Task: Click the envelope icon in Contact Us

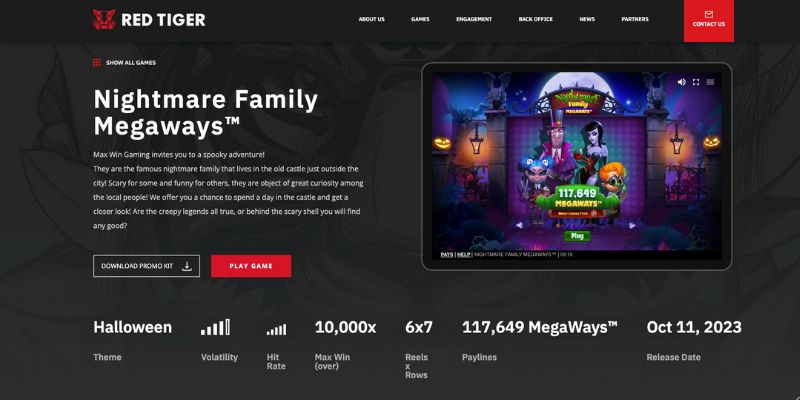Action: tap(709, 14)
